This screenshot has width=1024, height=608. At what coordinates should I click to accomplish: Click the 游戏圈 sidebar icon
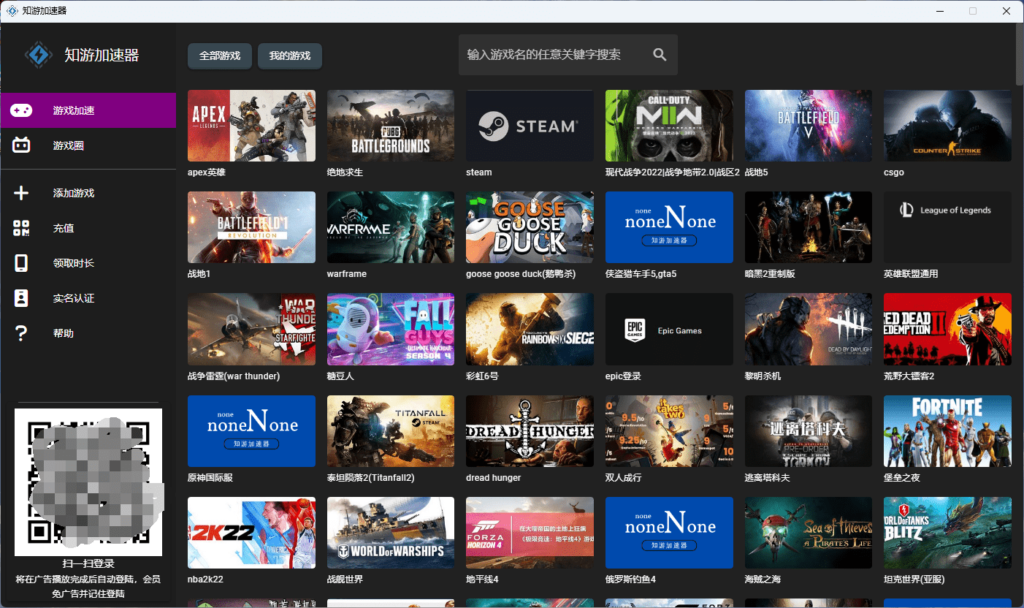pos(21,145)
